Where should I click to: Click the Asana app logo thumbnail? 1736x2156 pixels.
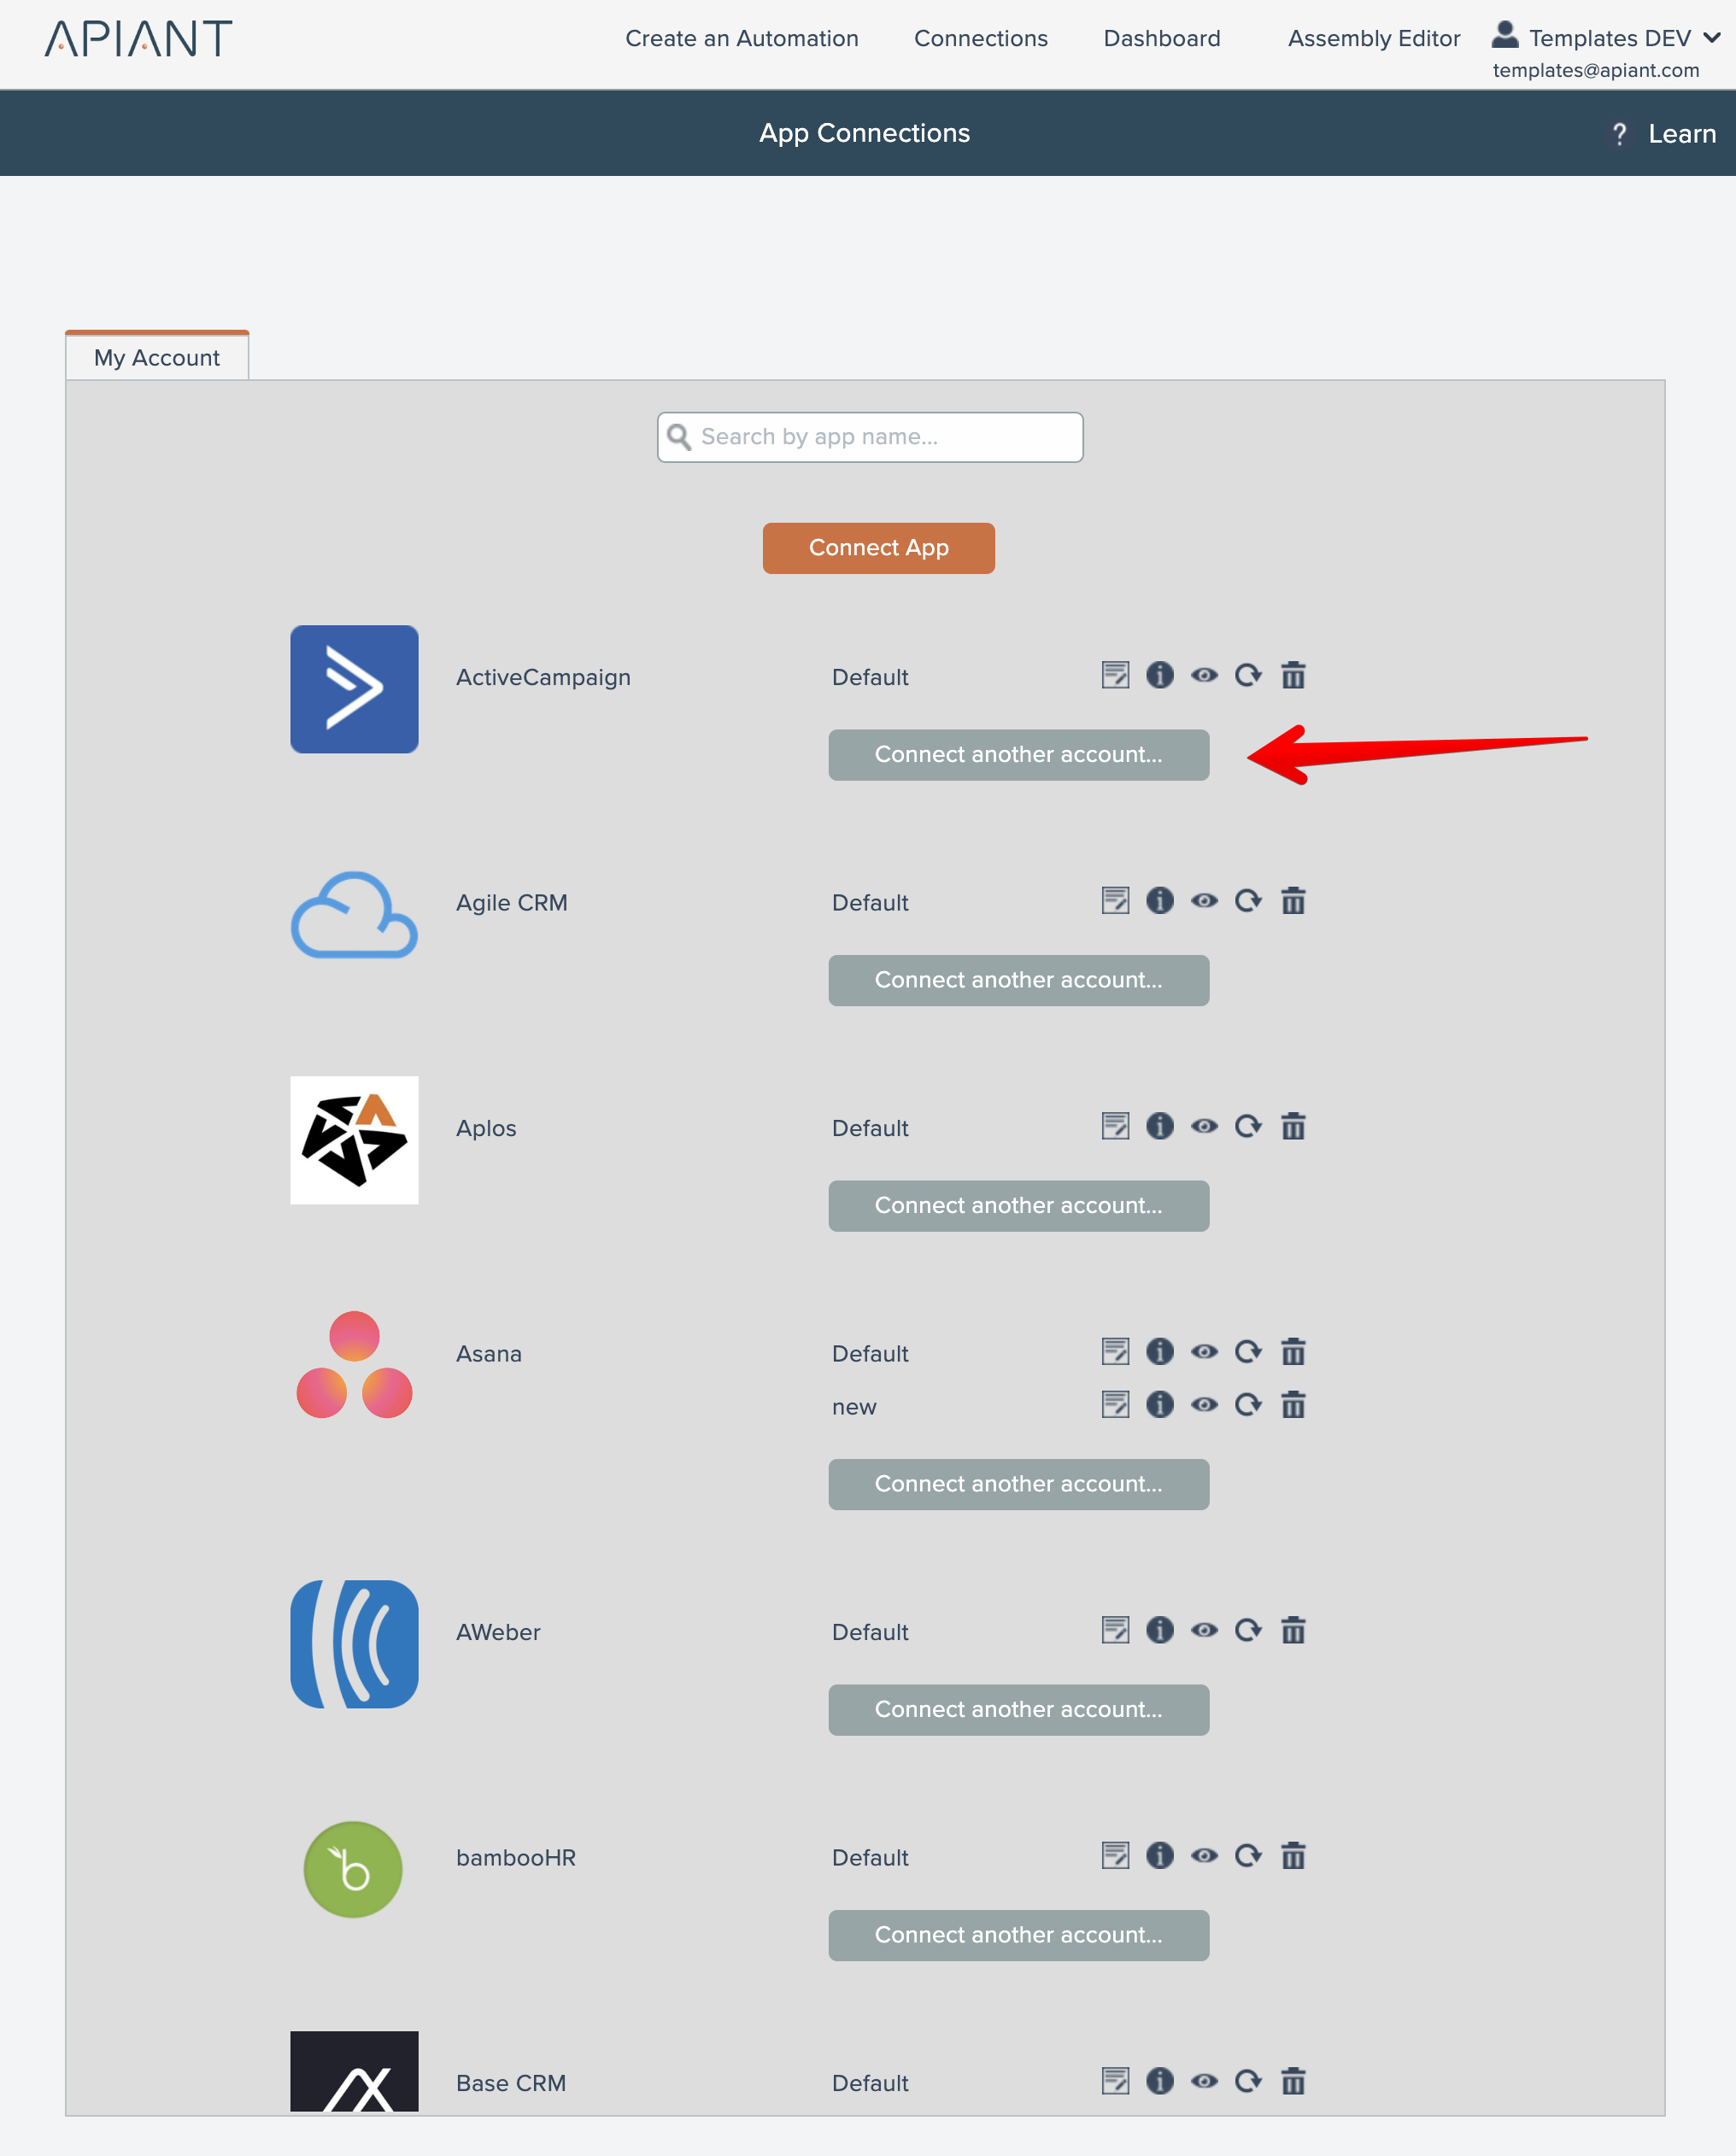click(x=354, y=1365)
